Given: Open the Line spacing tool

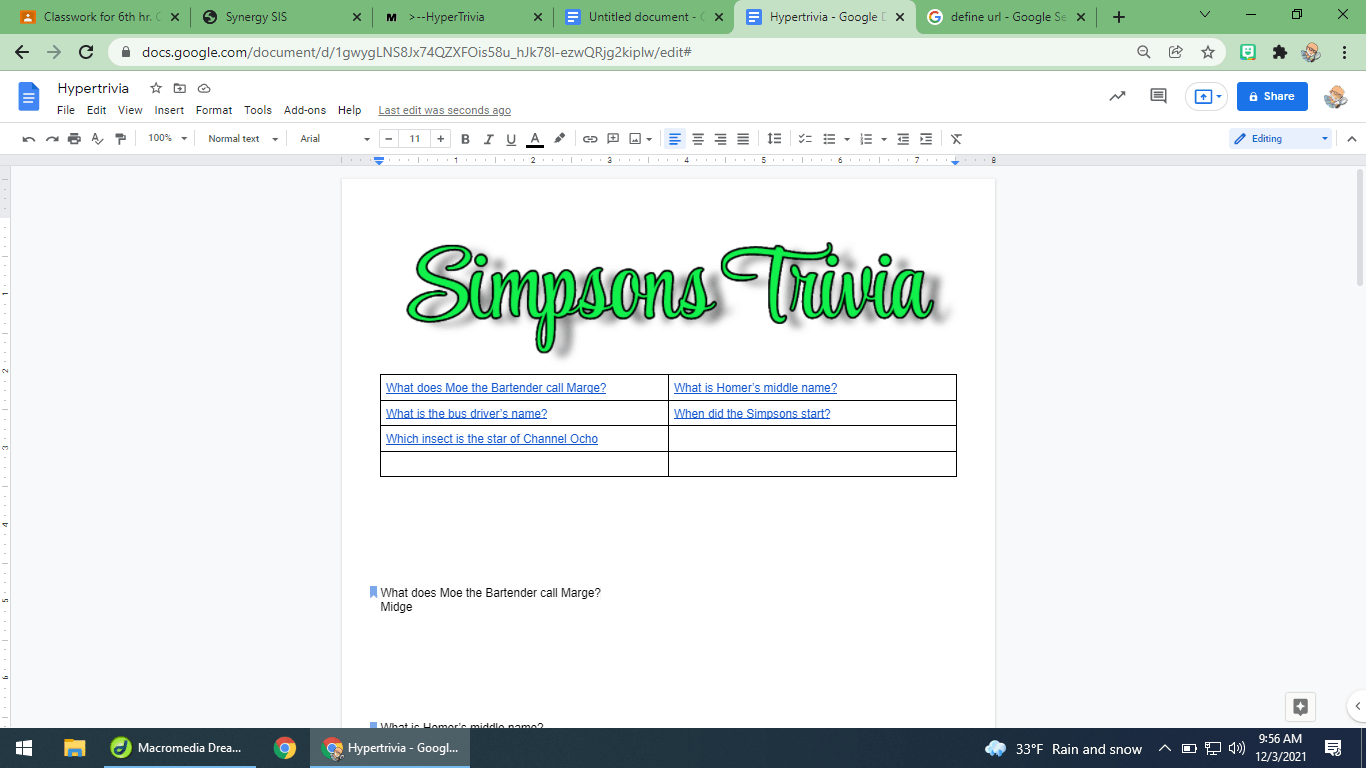Looking at the screenshot, I should pyautogui.click(x=774, y=139).
